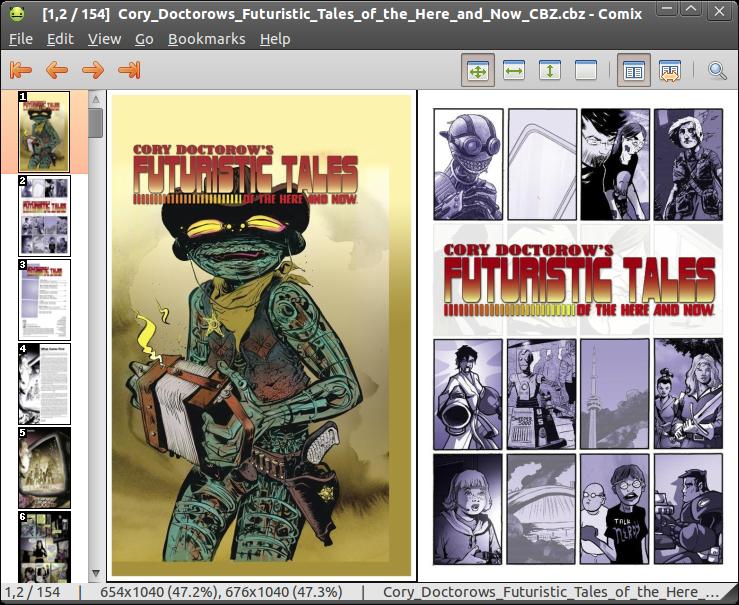Switch to fit width mode

click(514, 71)
